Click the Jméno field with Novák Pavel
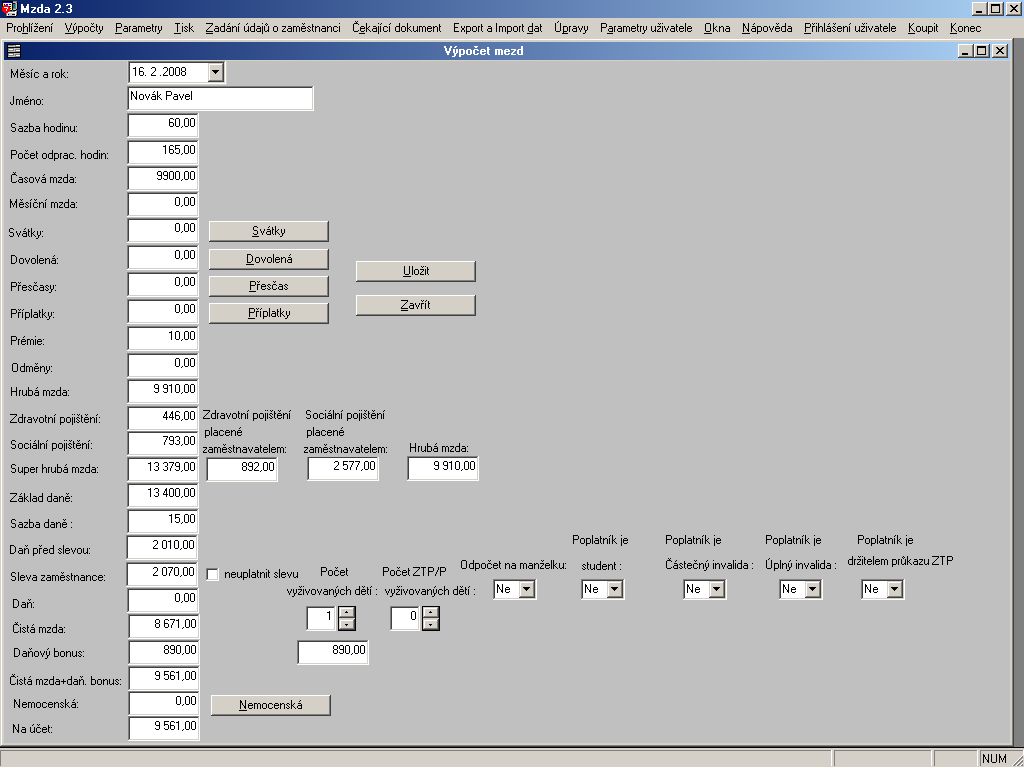The height and width of the screenshot is (768, 1024). coord(220,98)
